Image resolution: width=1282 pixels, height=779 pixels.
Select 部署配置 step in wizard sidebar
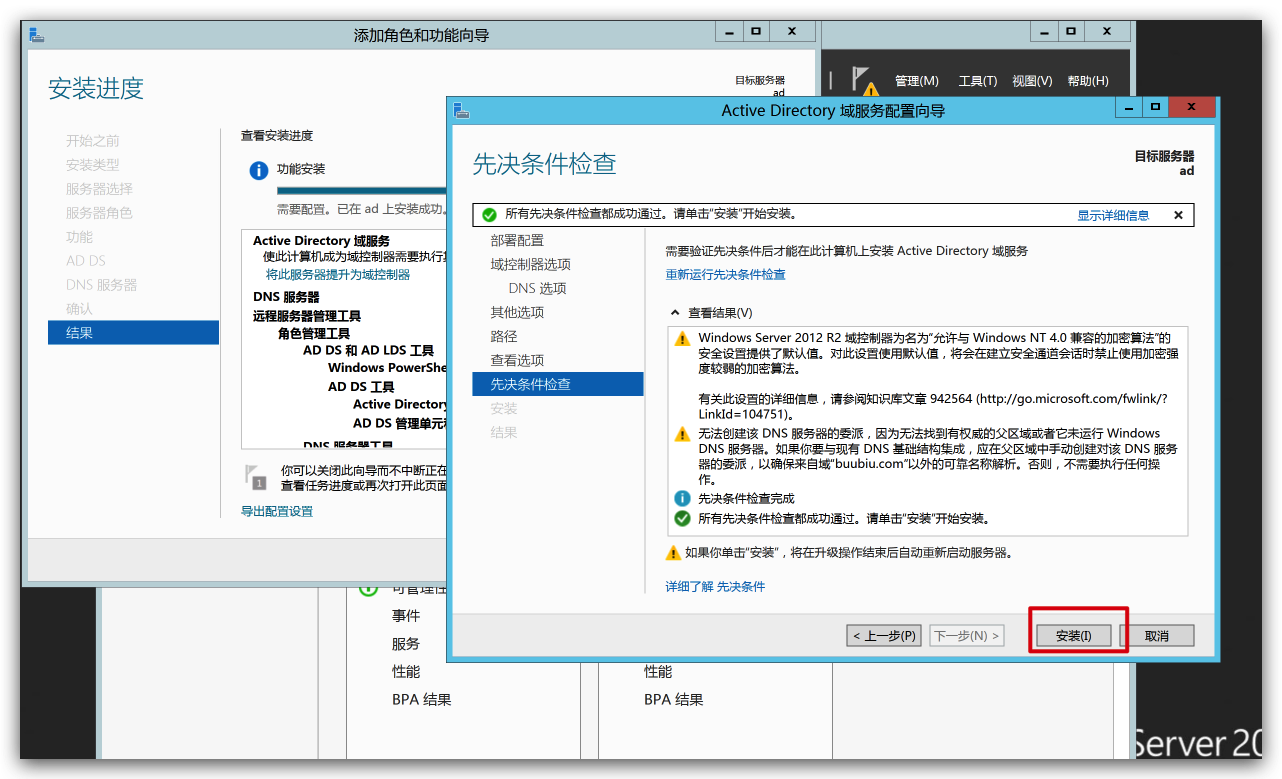click(x=517, y=240)
